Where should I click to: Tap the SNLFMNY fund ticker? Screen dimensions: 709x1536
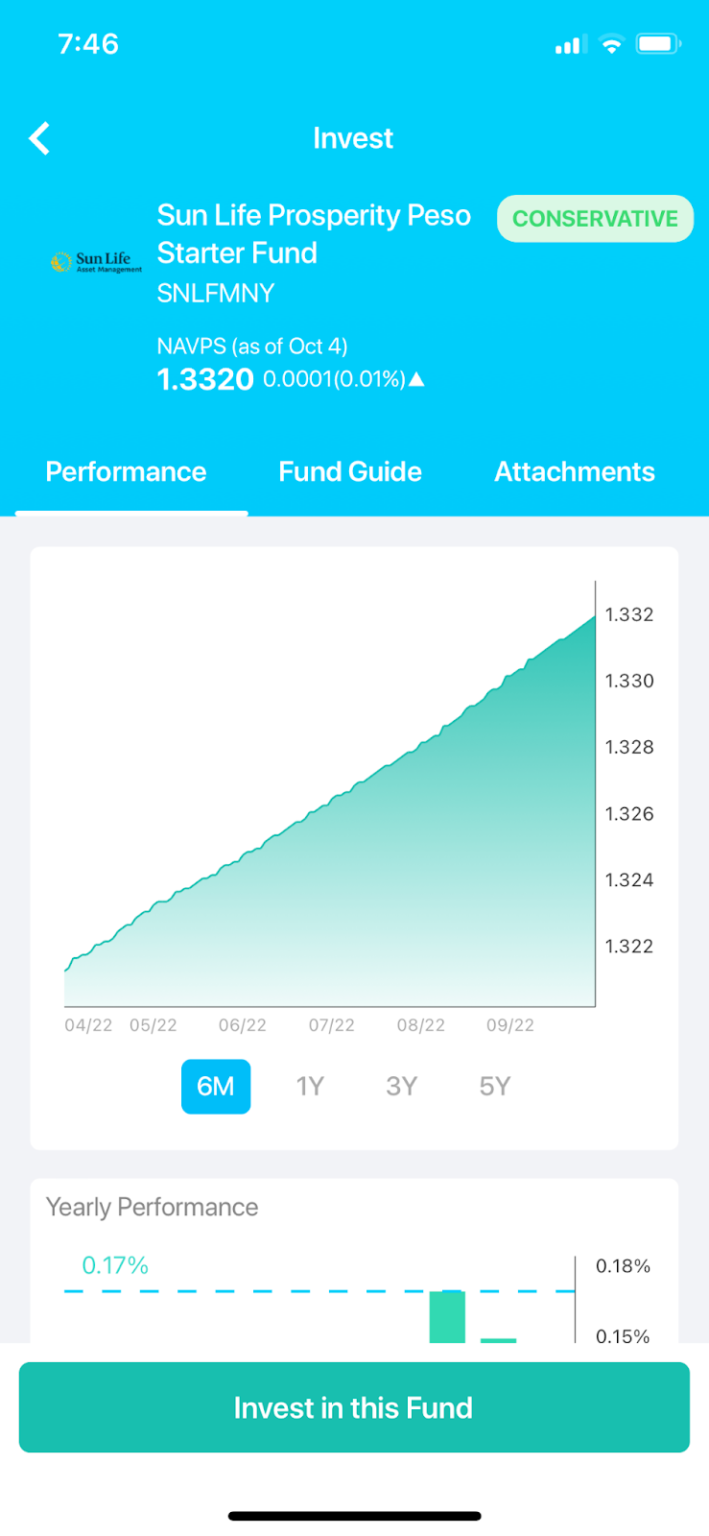click(212, 292)
